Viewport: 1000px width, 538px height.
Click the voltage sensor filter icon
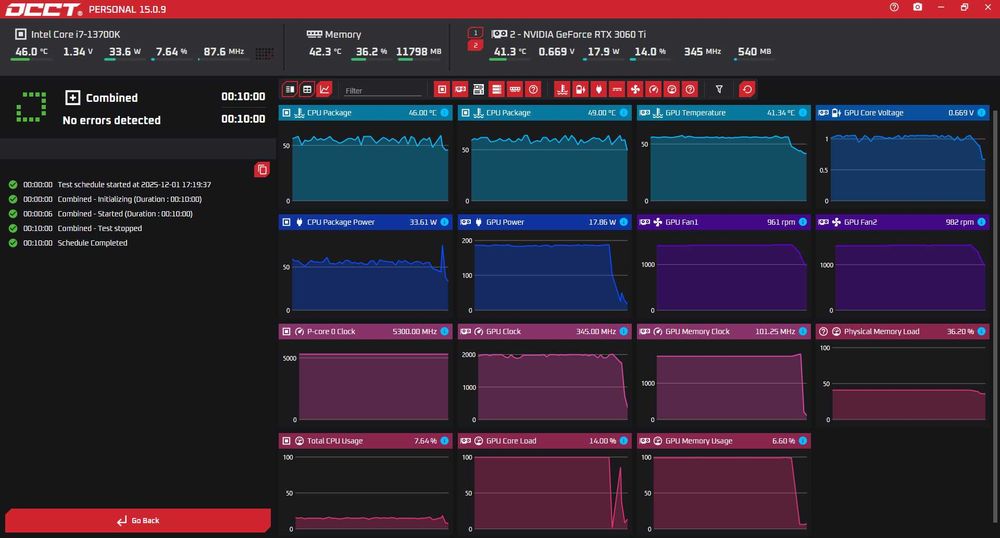[580, 90]
